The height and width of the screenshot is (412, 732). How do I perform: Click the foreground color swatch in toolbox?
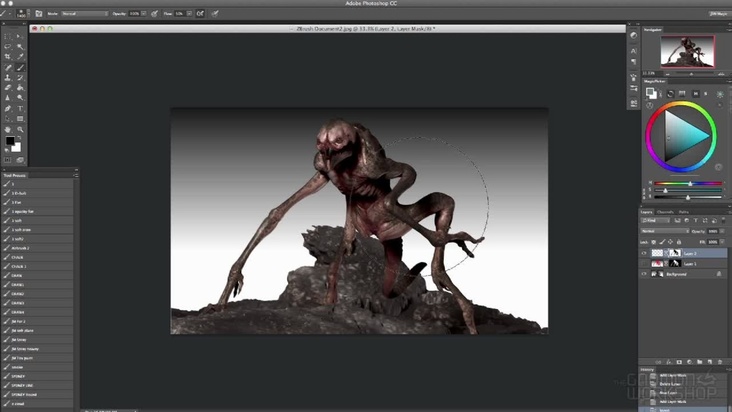point(10,141)
